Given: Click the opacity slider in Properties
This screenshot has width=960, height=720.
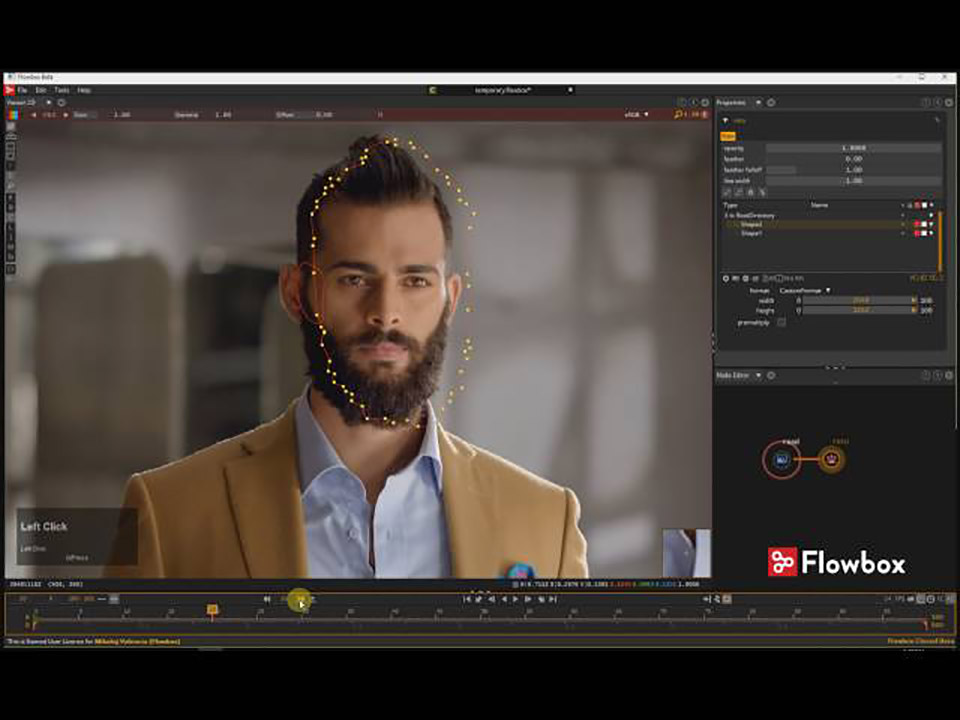Looking at the screenshot, I should (x=853, y=148).
